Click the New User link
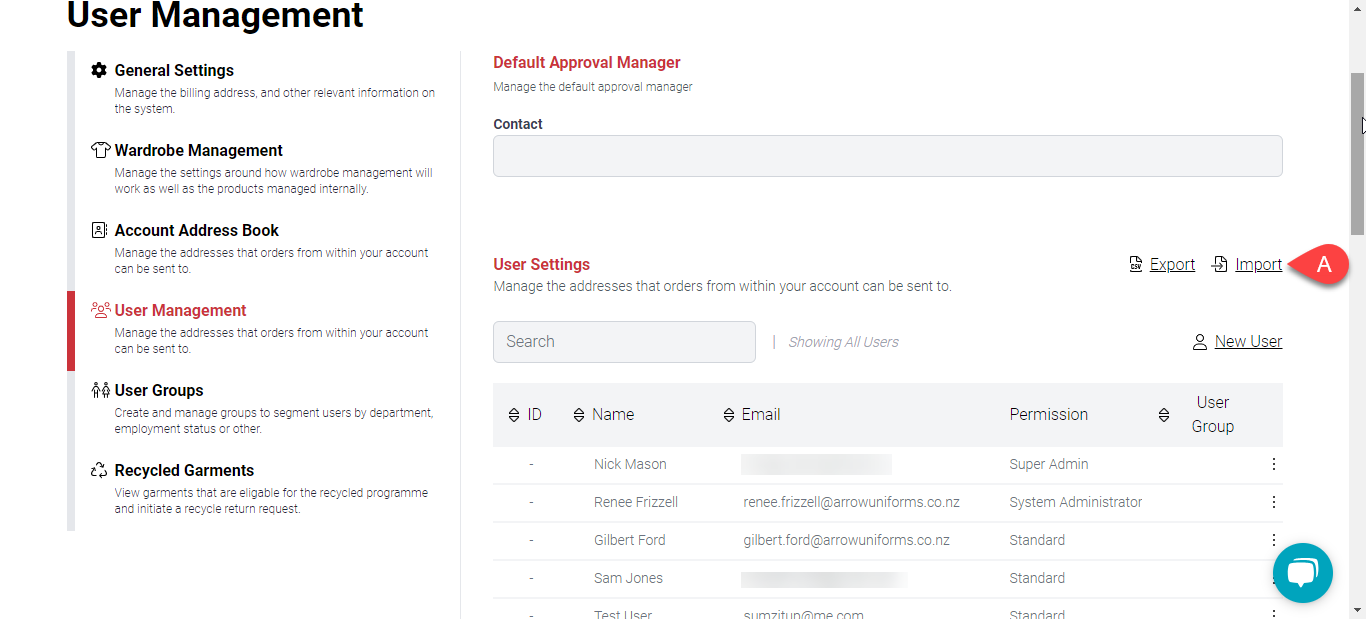 pos(1248,342)
